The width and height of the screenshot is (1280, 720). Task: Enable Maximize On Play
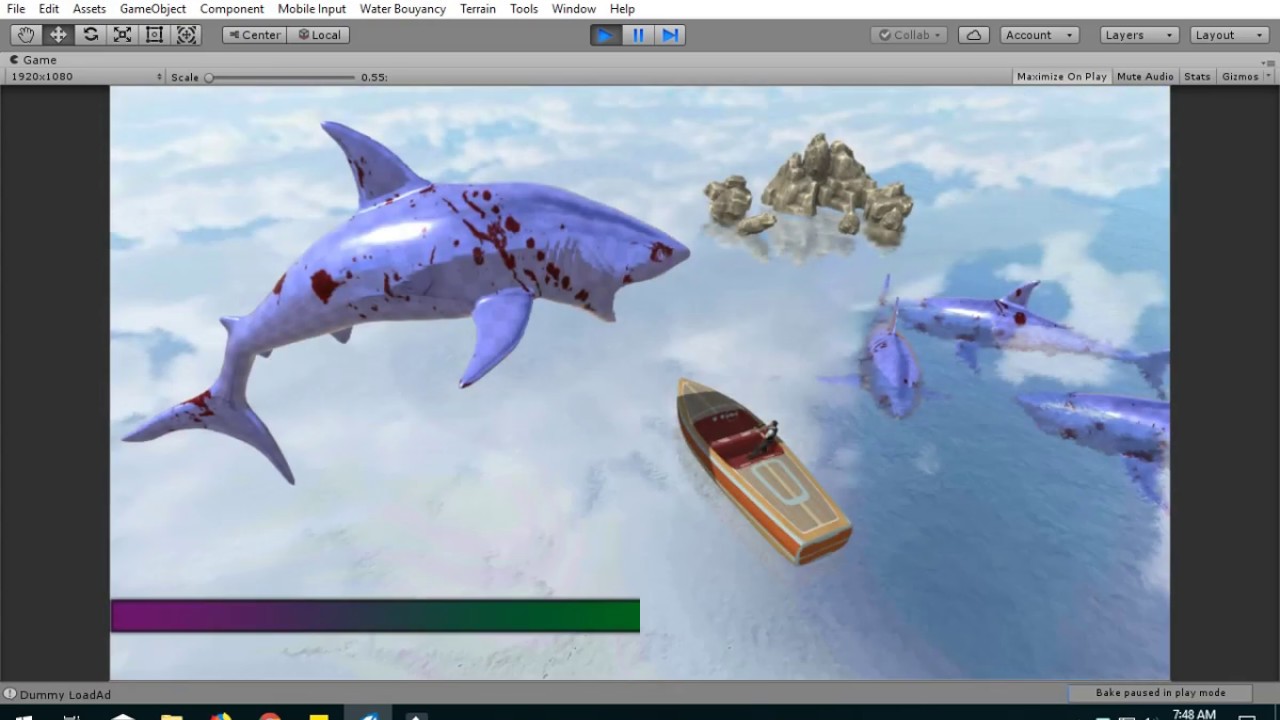click(1061, 76)
